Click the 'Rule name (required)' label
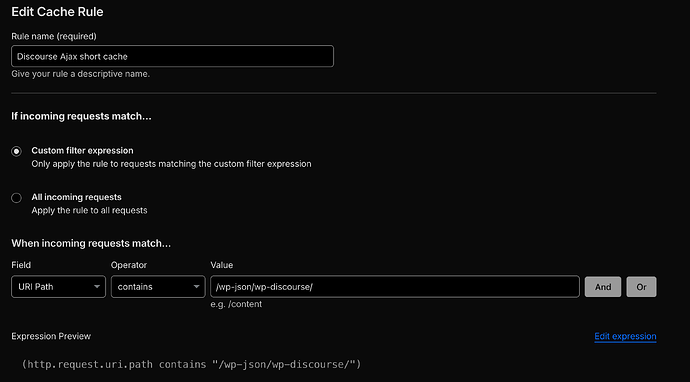Screen dimensions: 690x382 click(x=54, y=36)
